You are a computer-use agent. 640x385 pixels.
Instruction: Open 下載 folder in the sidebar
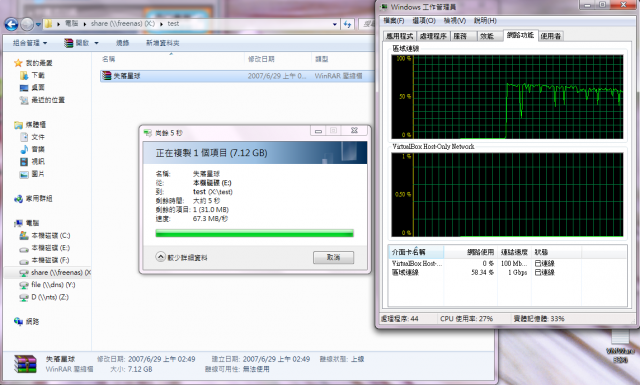[x=33, y=75]
